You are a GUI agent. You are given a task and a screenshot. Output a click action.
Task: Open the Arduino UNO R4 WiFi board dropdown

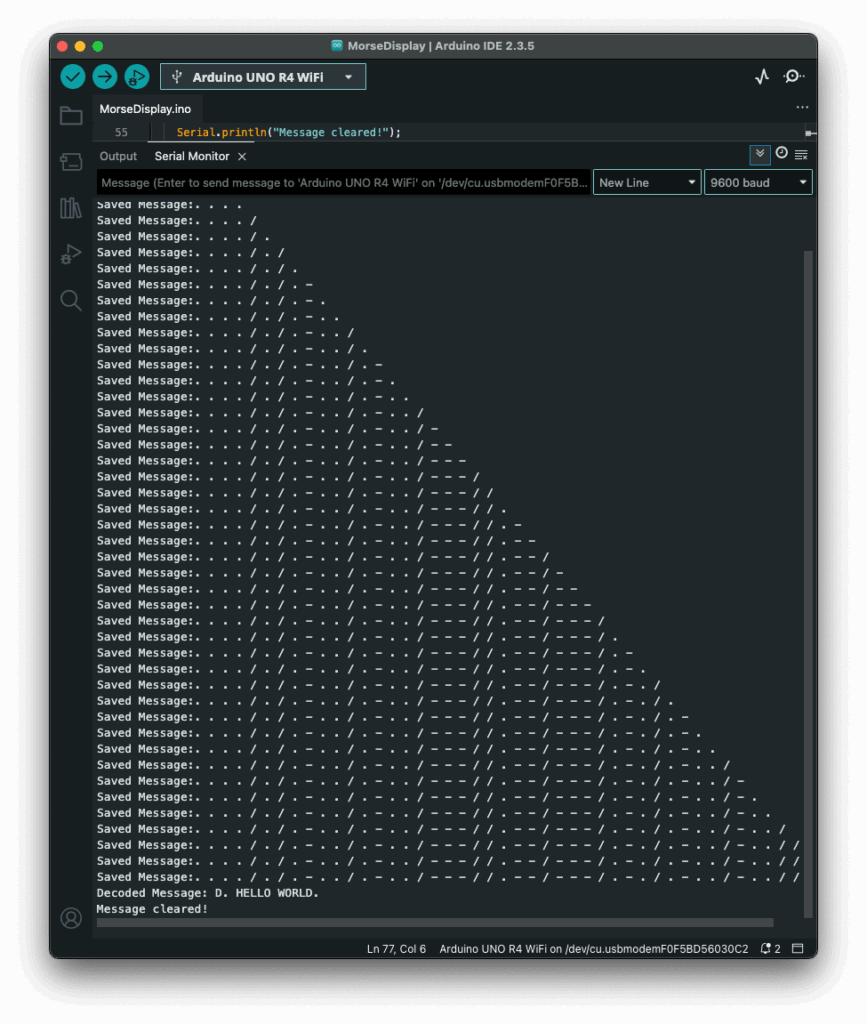tap(263, 77)
